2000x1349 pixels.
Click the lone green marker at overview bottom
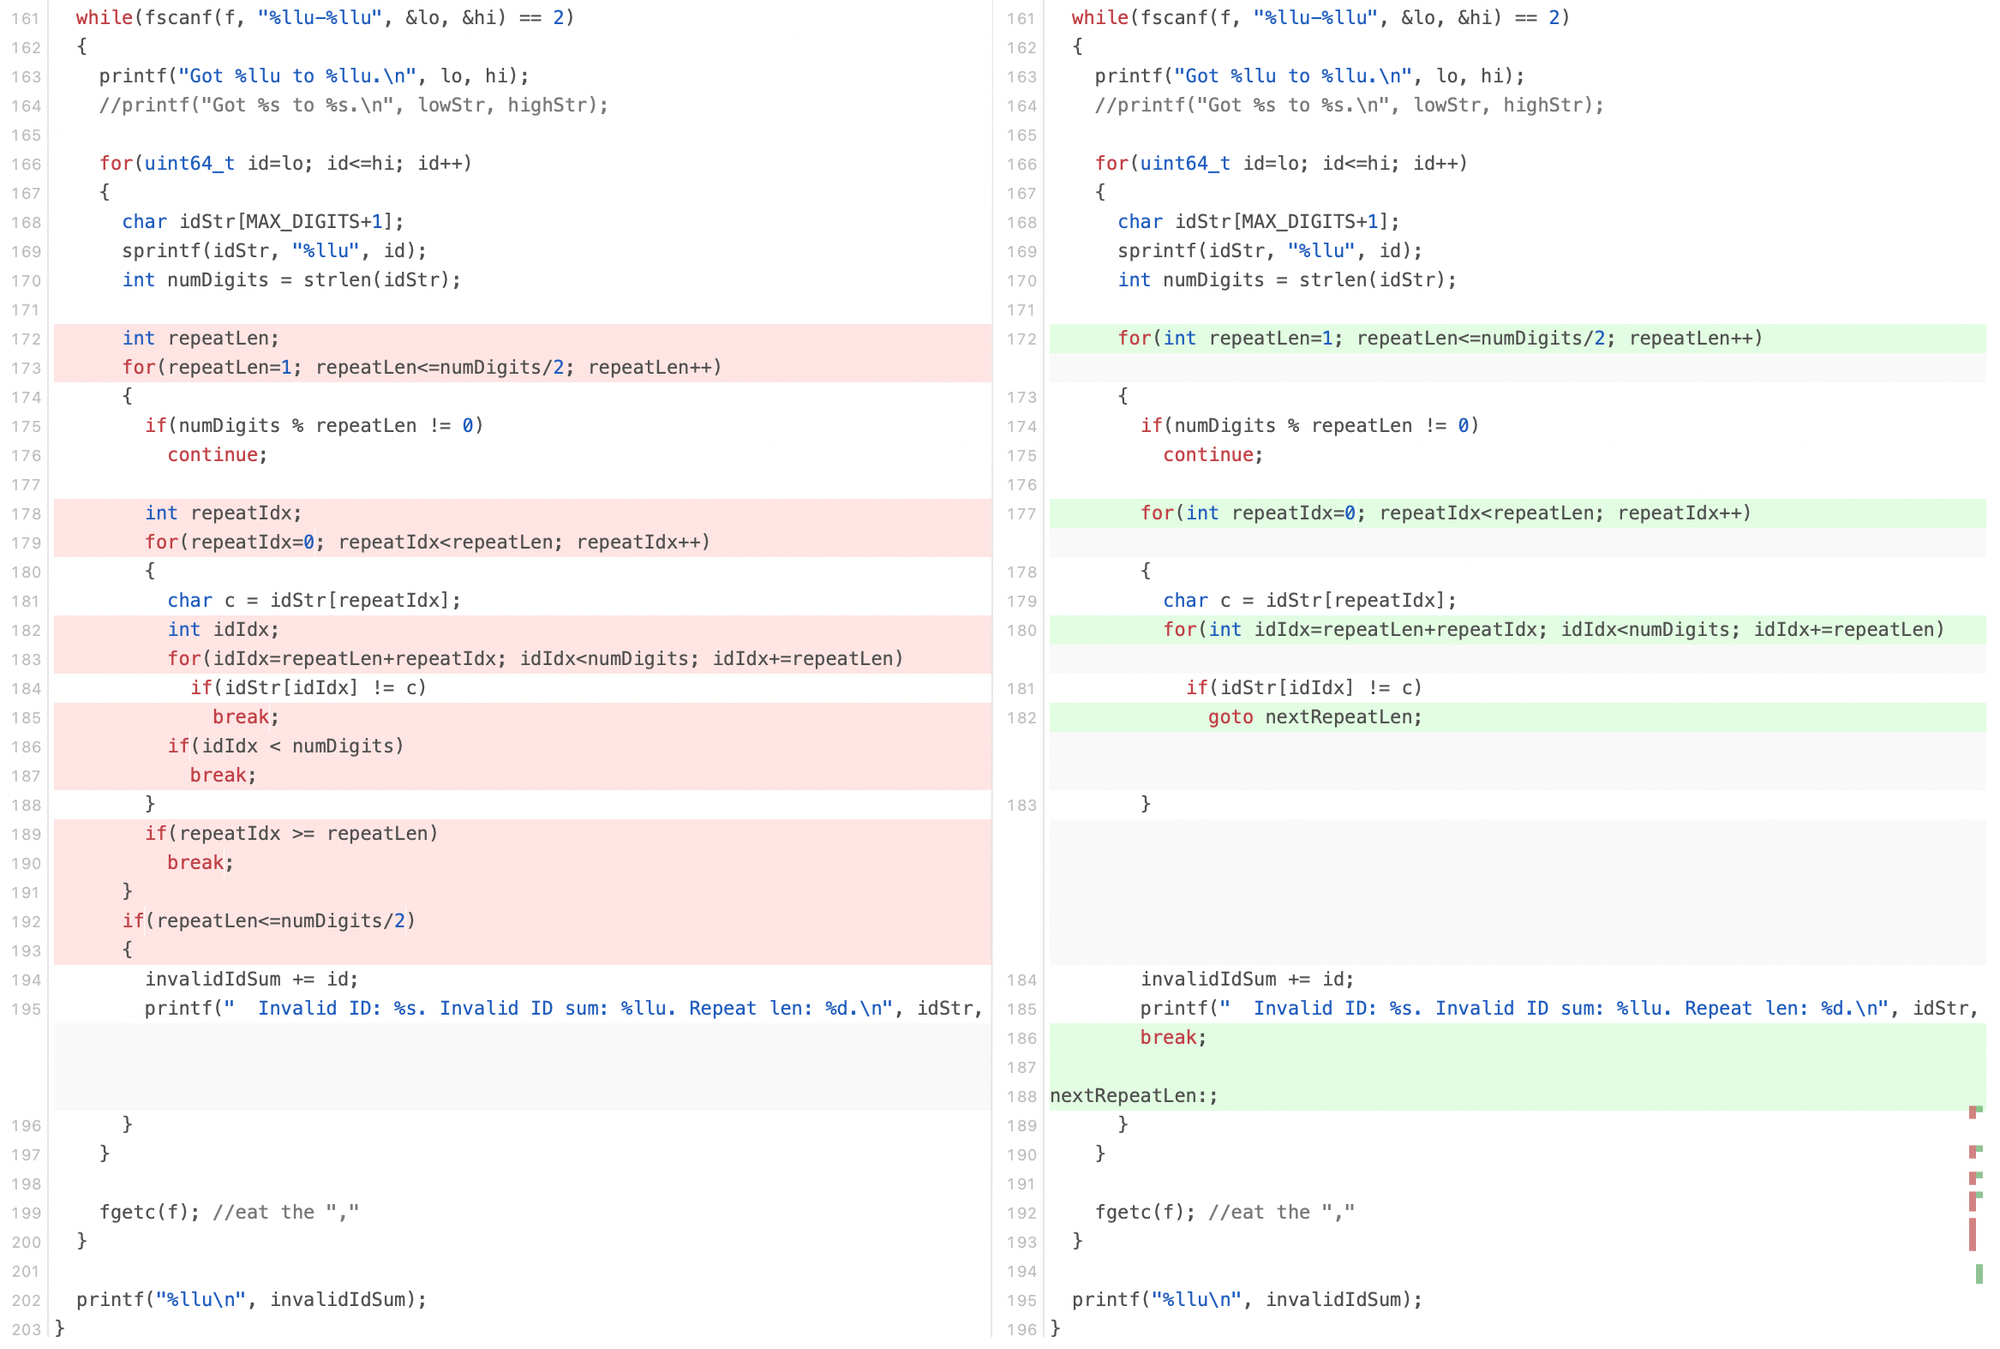[1979, 1273]
